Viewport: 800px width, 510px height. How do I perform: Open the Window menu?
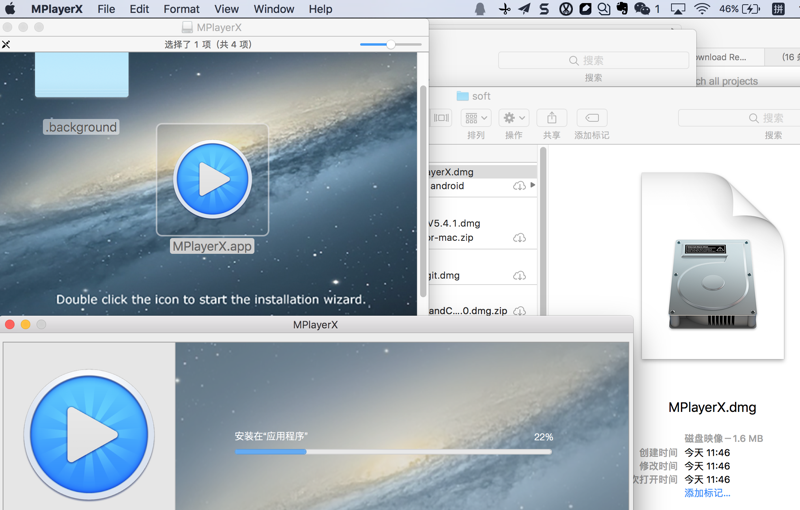click(x=274, y=9)
